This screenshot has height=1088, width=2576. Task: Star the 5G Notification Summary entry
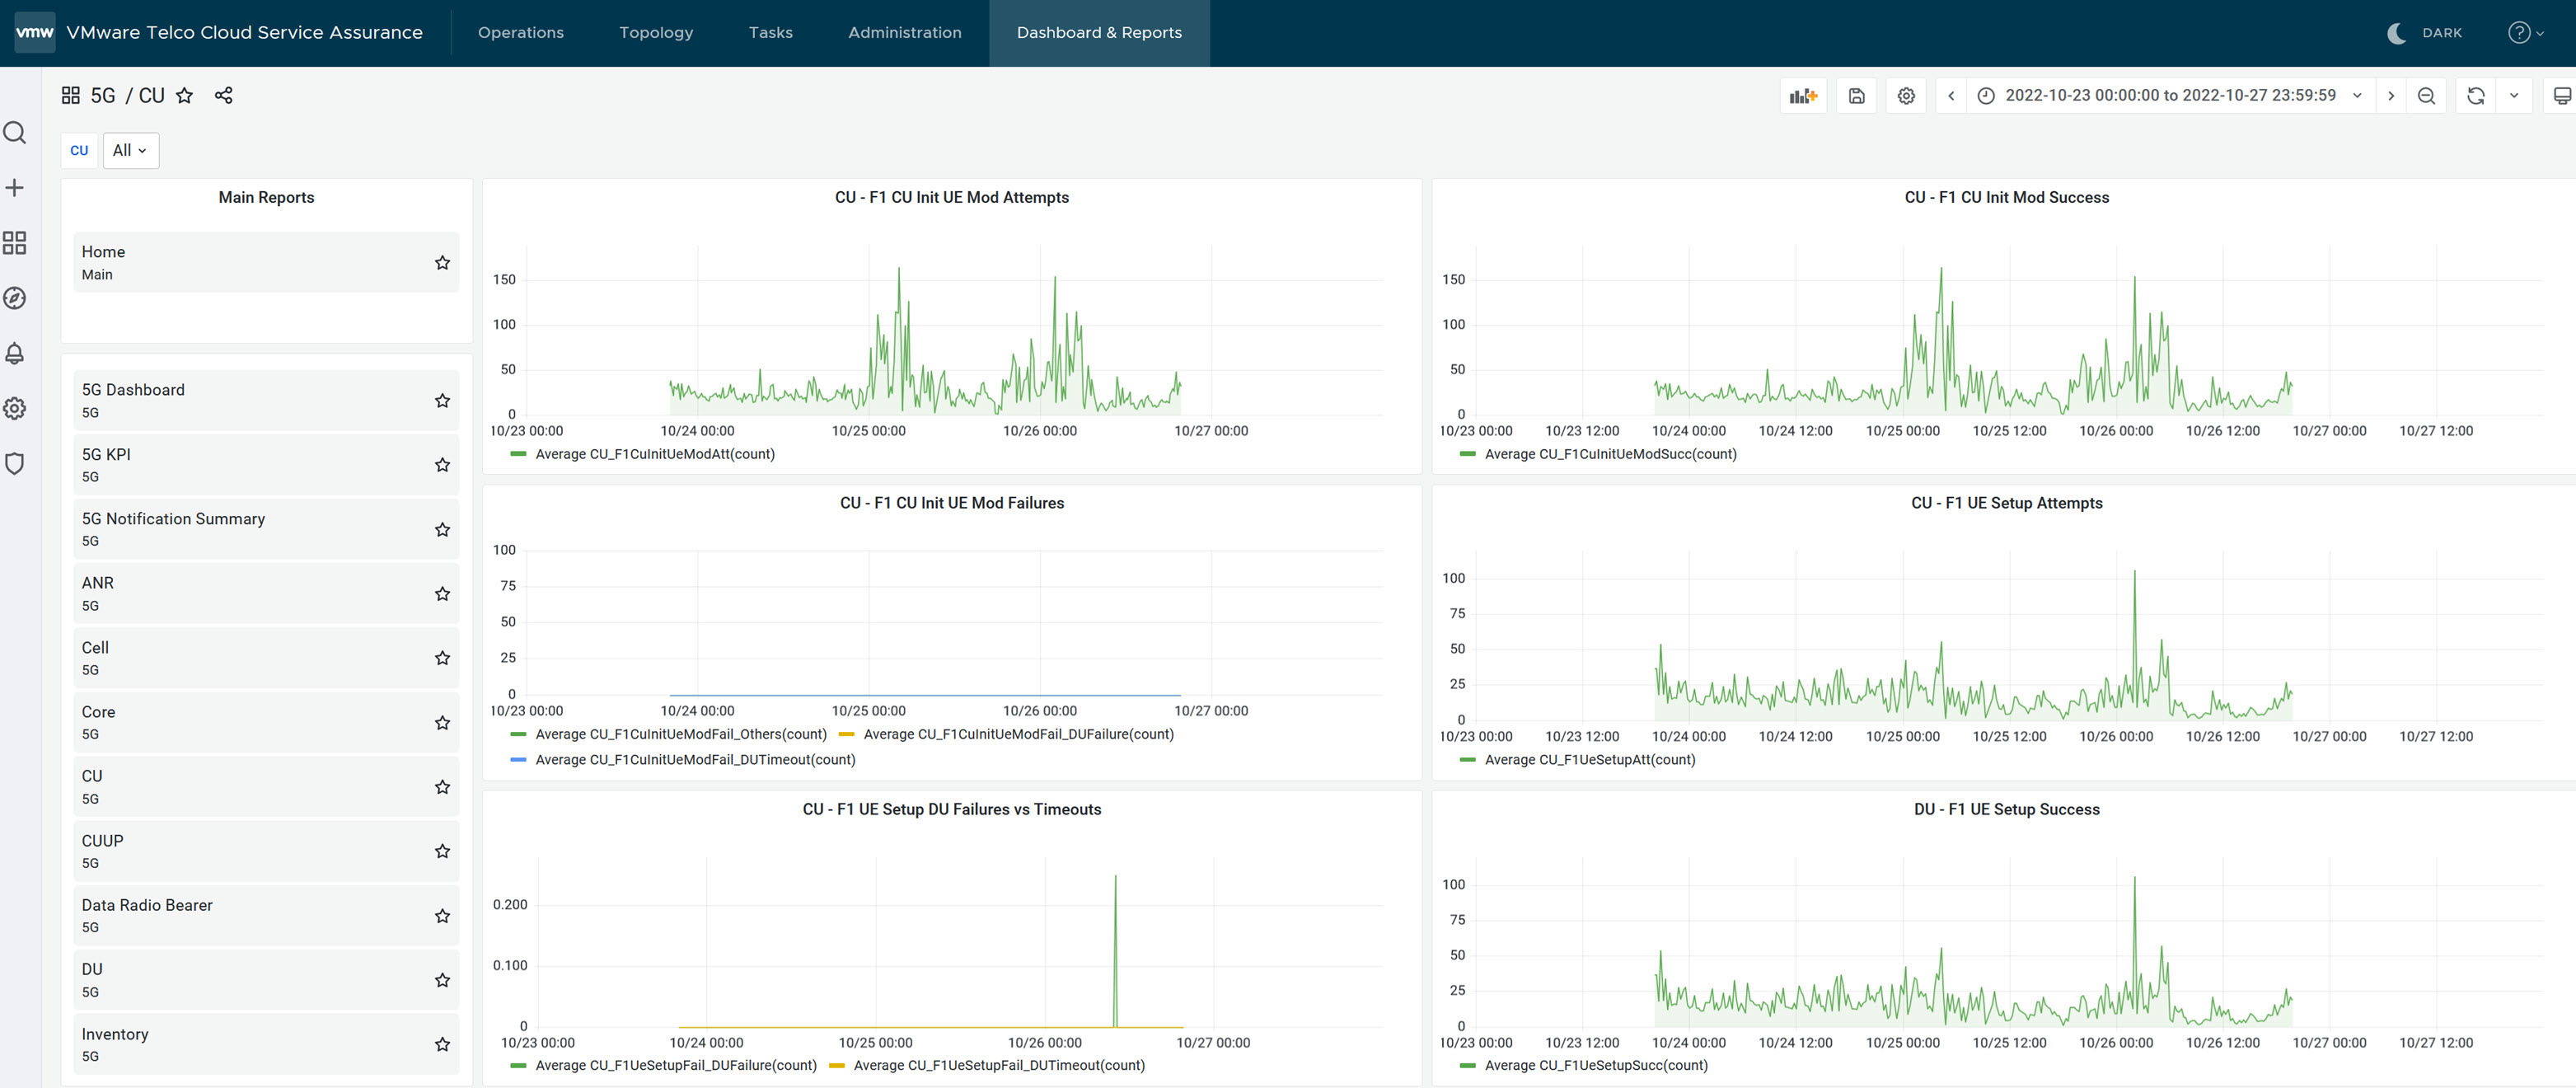coord(442,530)
